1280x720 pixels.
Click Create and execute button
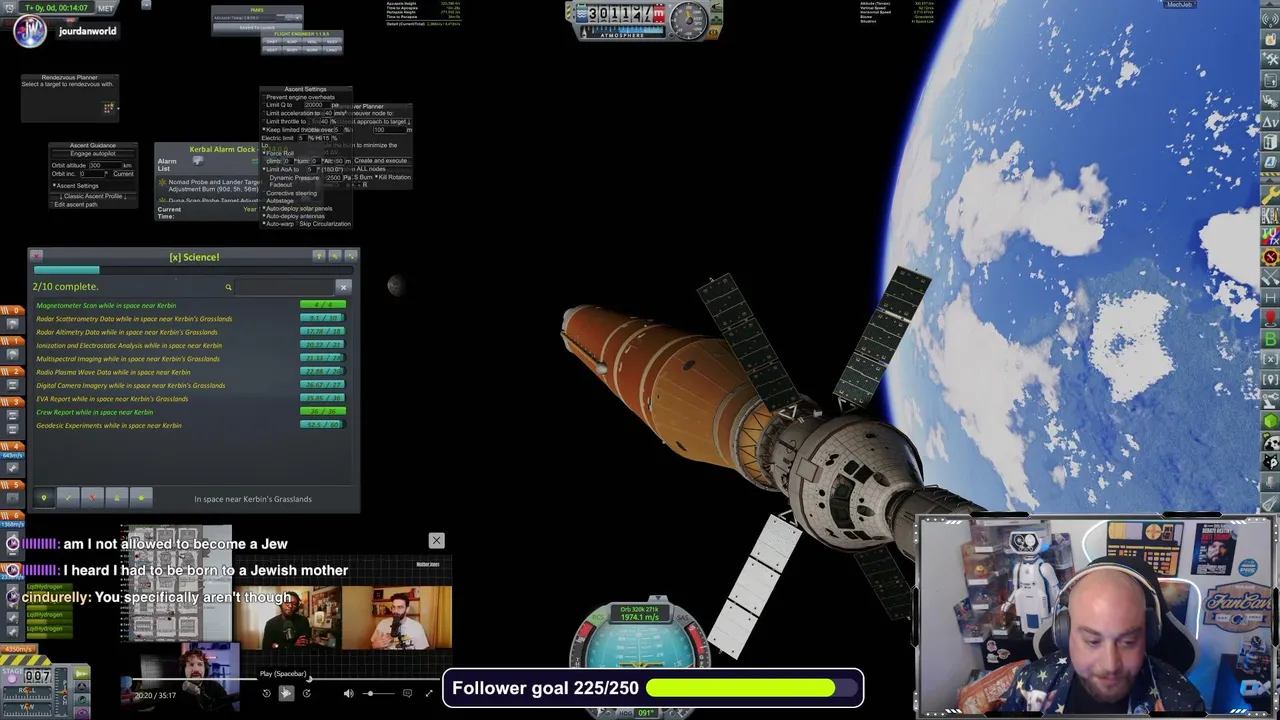382,161
